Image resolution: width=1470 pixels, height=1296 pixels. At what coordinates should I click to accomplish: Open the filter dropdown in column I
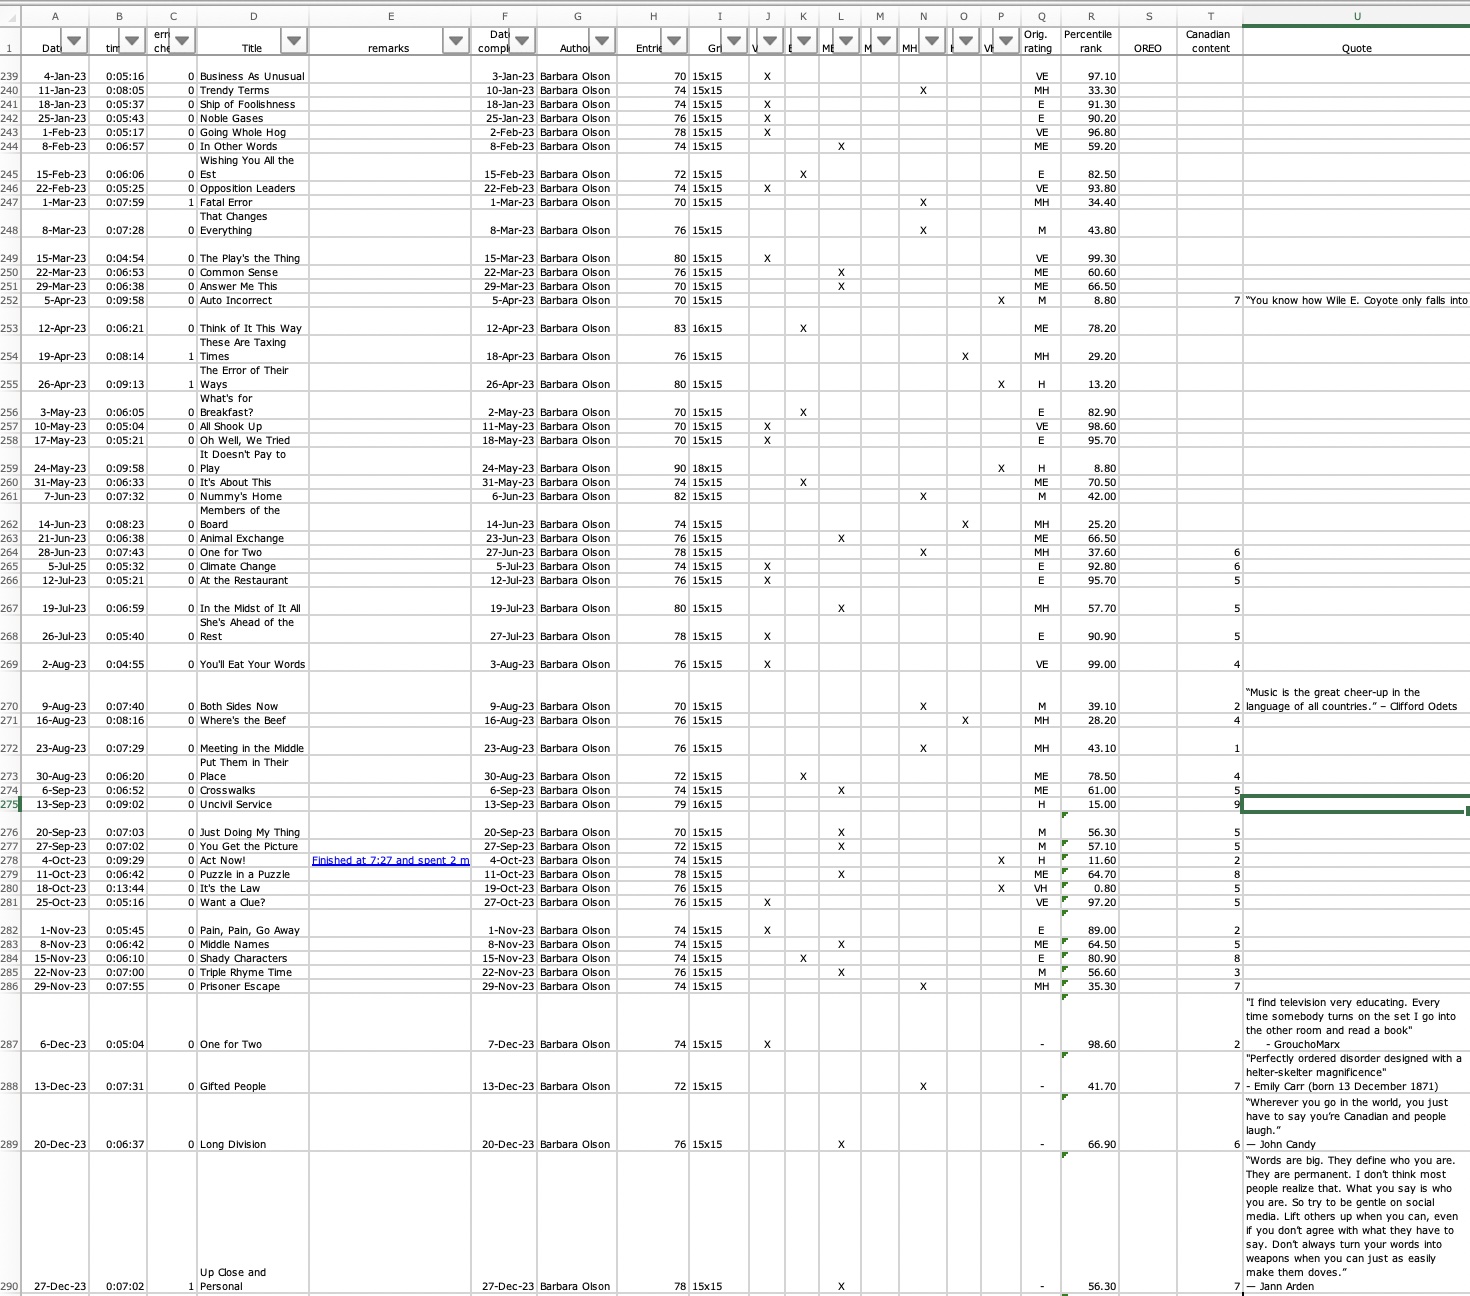pos(734,41)
